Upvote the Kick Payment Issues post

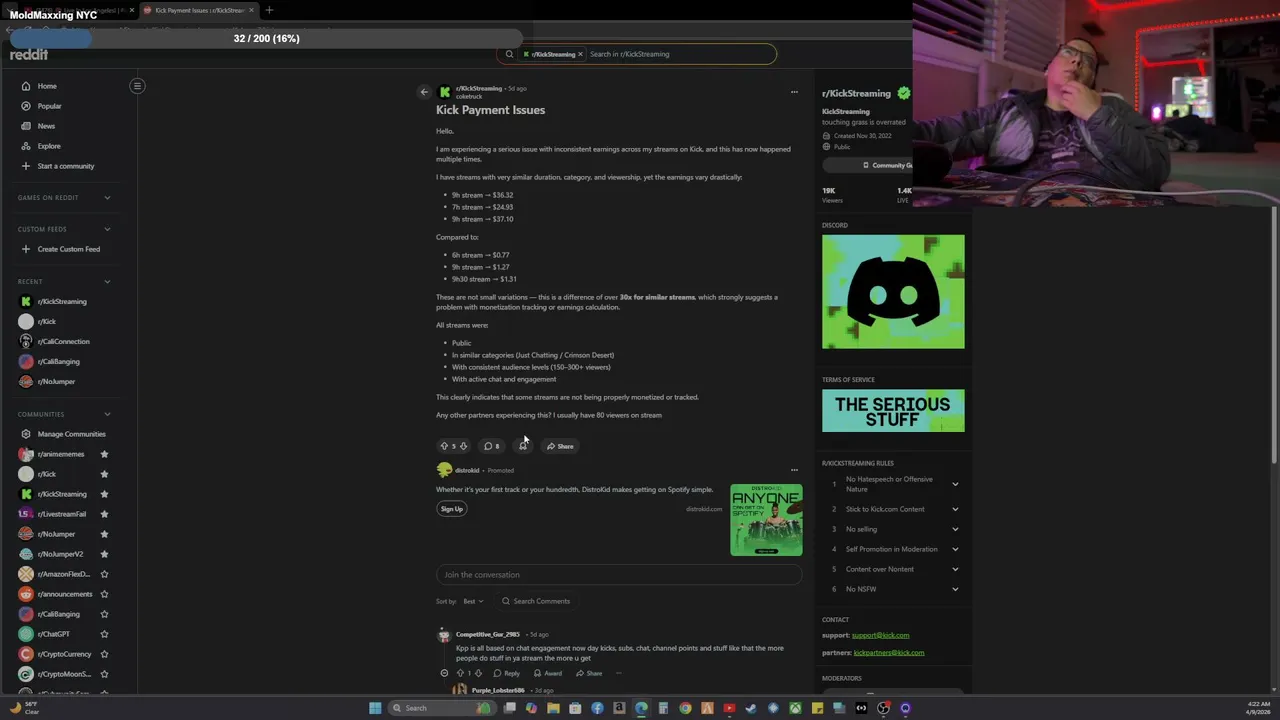click(444, 446)
